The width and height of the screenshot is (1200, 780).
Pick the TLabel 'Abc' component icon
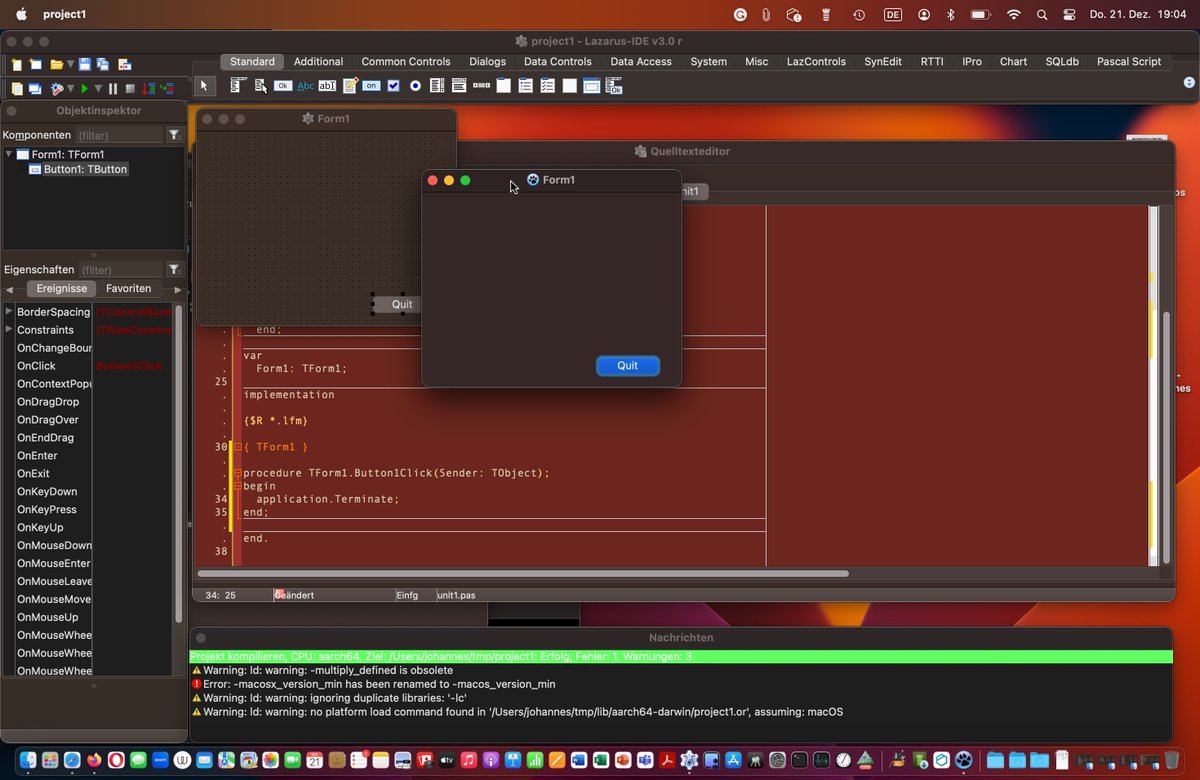(x=306, y=86)
